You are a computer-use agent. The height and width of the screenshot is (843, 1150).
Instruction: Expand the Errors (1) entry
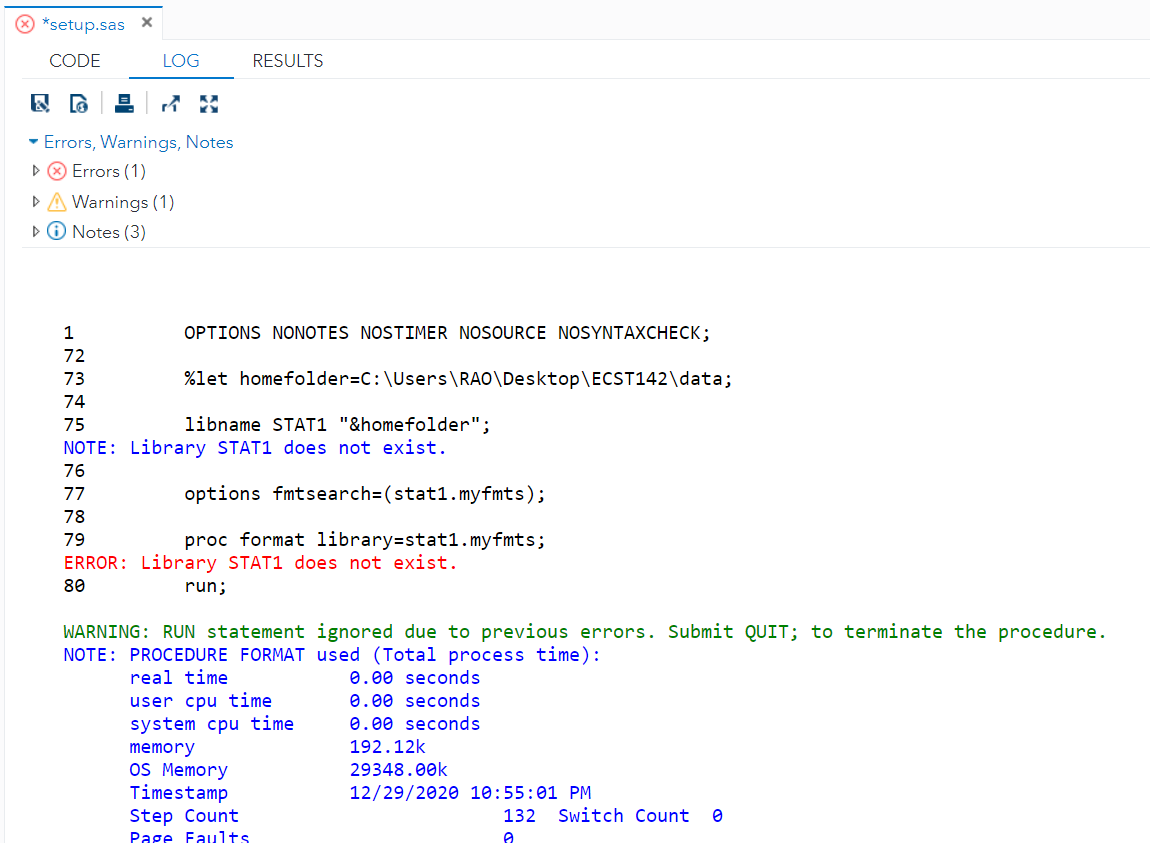pos(36,171)
